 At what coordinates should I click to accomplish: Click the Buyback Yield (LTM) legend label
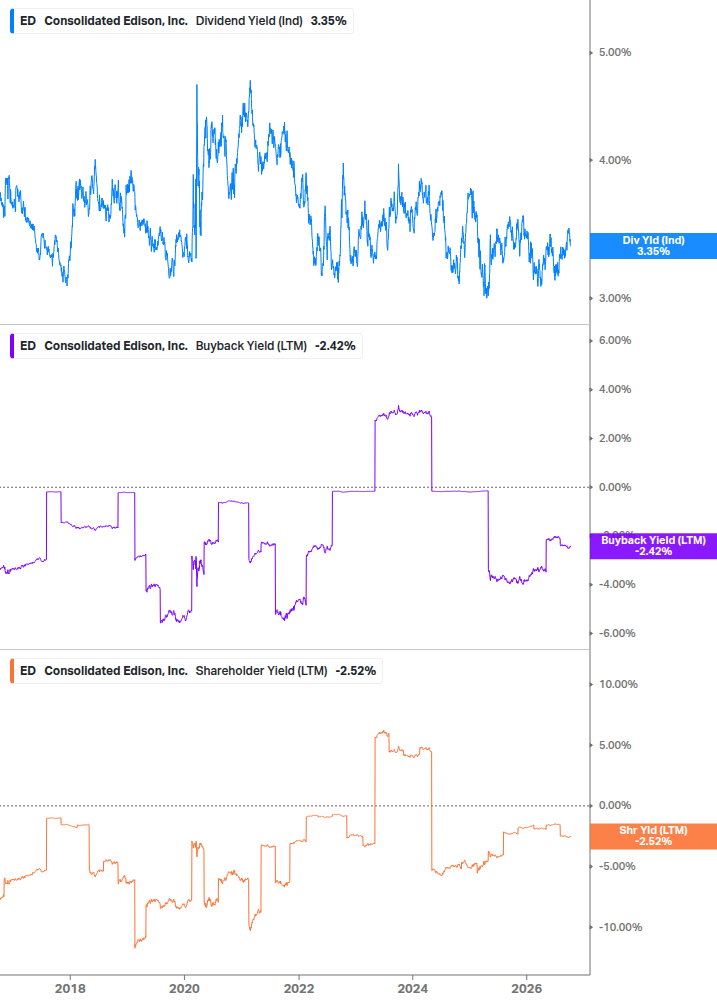pyautogui.click(x=251, y=346)
